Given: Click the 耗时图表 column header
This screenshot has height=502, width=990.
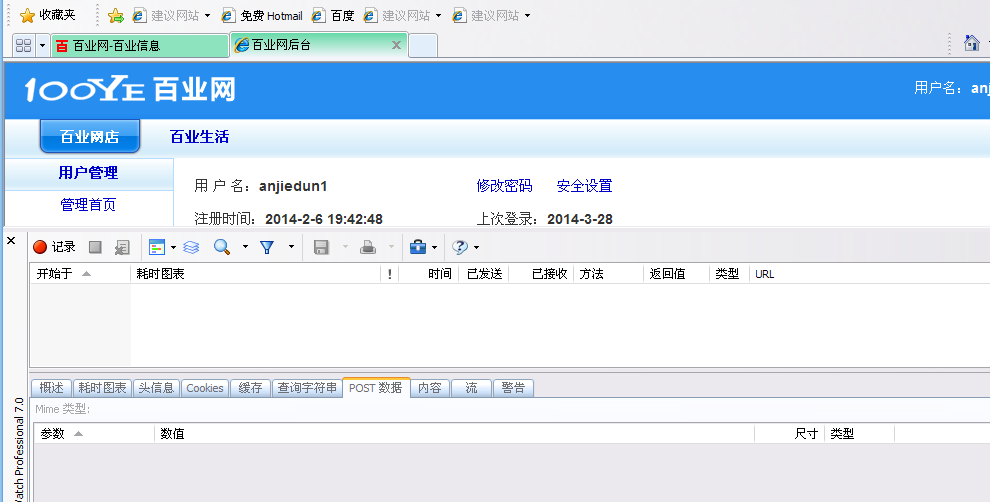Looking at the screenshot, I should (255, 273).
